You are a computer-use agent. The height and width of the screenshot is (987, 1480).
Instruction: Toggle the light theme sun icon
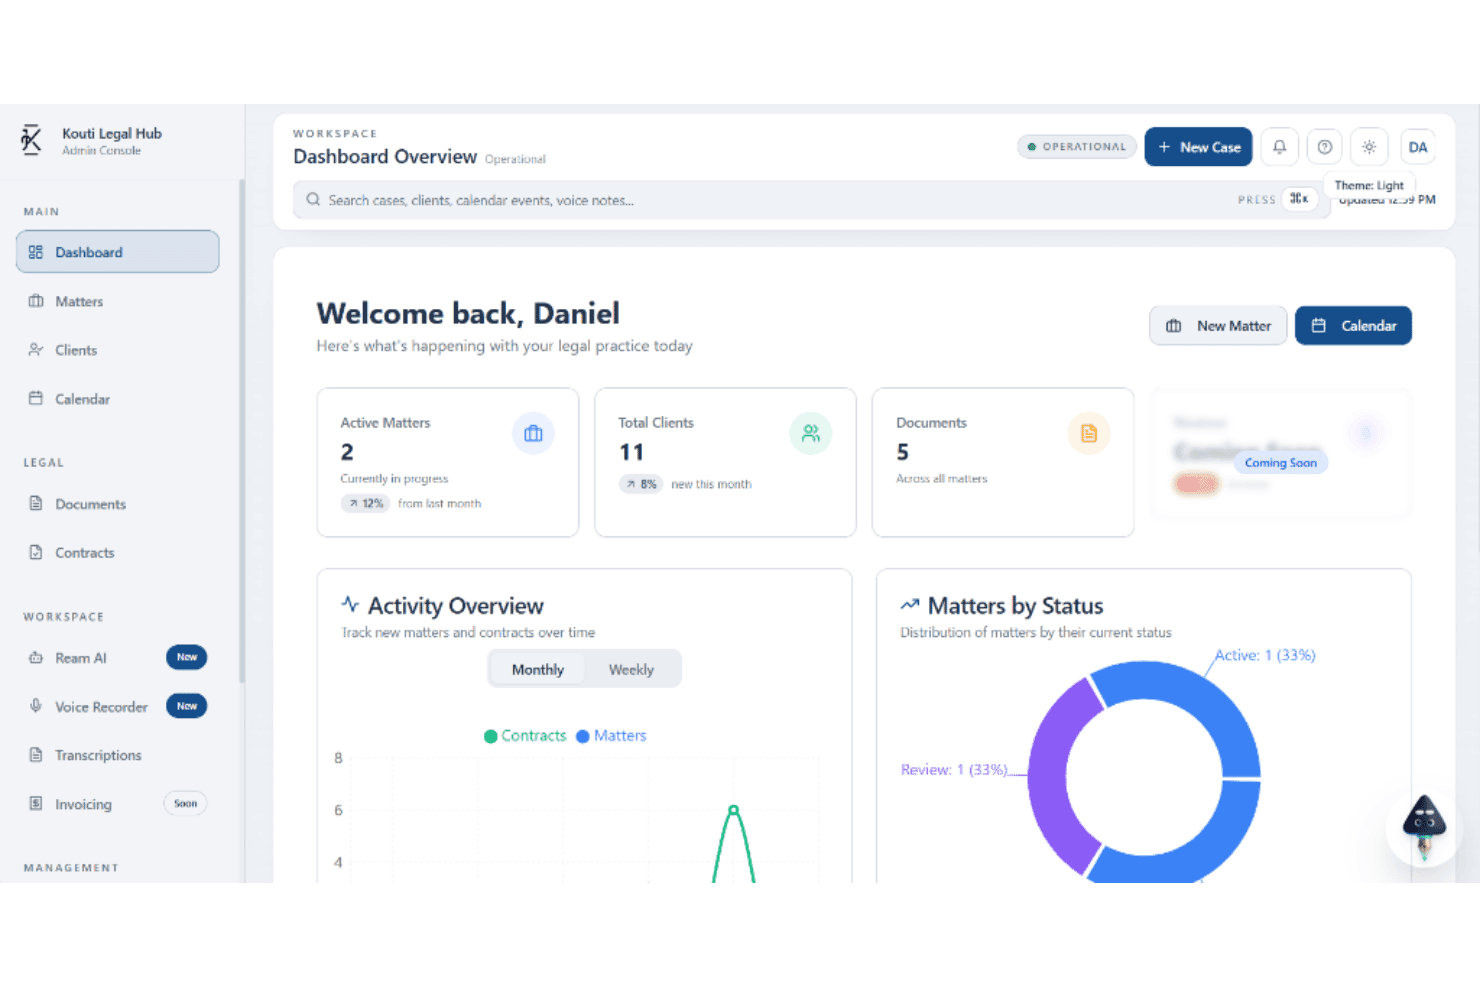1369,147
